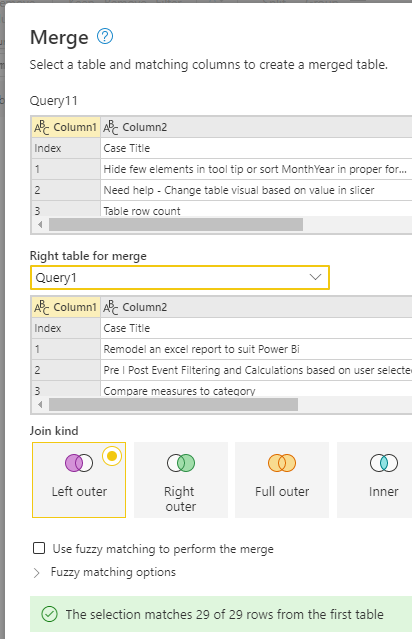Open the Merge help question-mark icon
The image size is (412, 639).
pyautogui.click(x=105, y=37)
